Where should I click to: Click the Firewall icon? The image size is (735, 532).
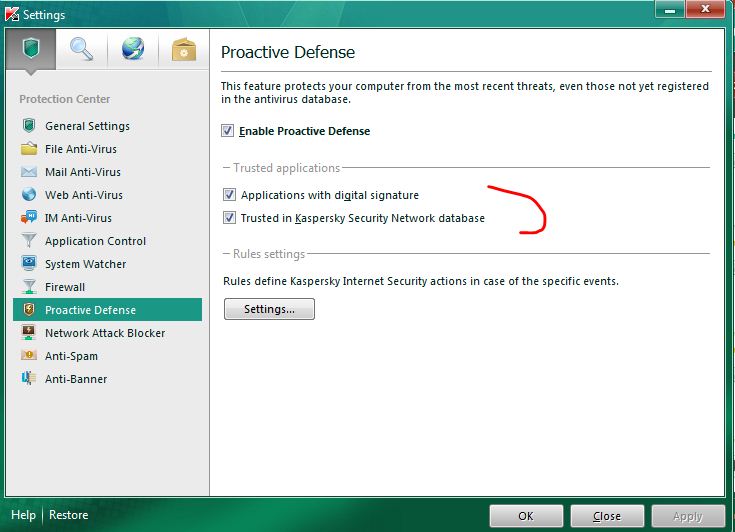point(29,286)
